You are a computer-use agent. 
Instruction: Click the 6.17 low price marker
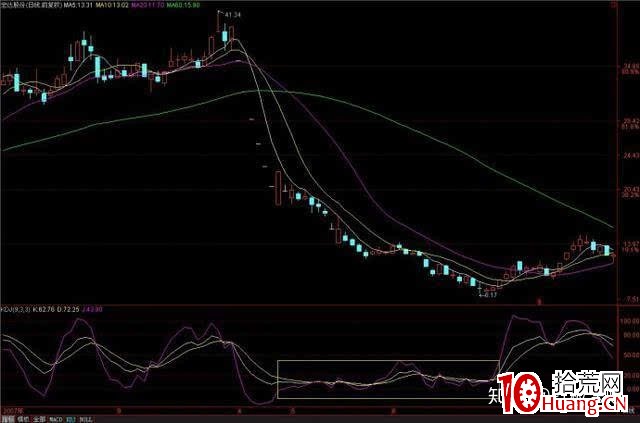pos(490,295)
